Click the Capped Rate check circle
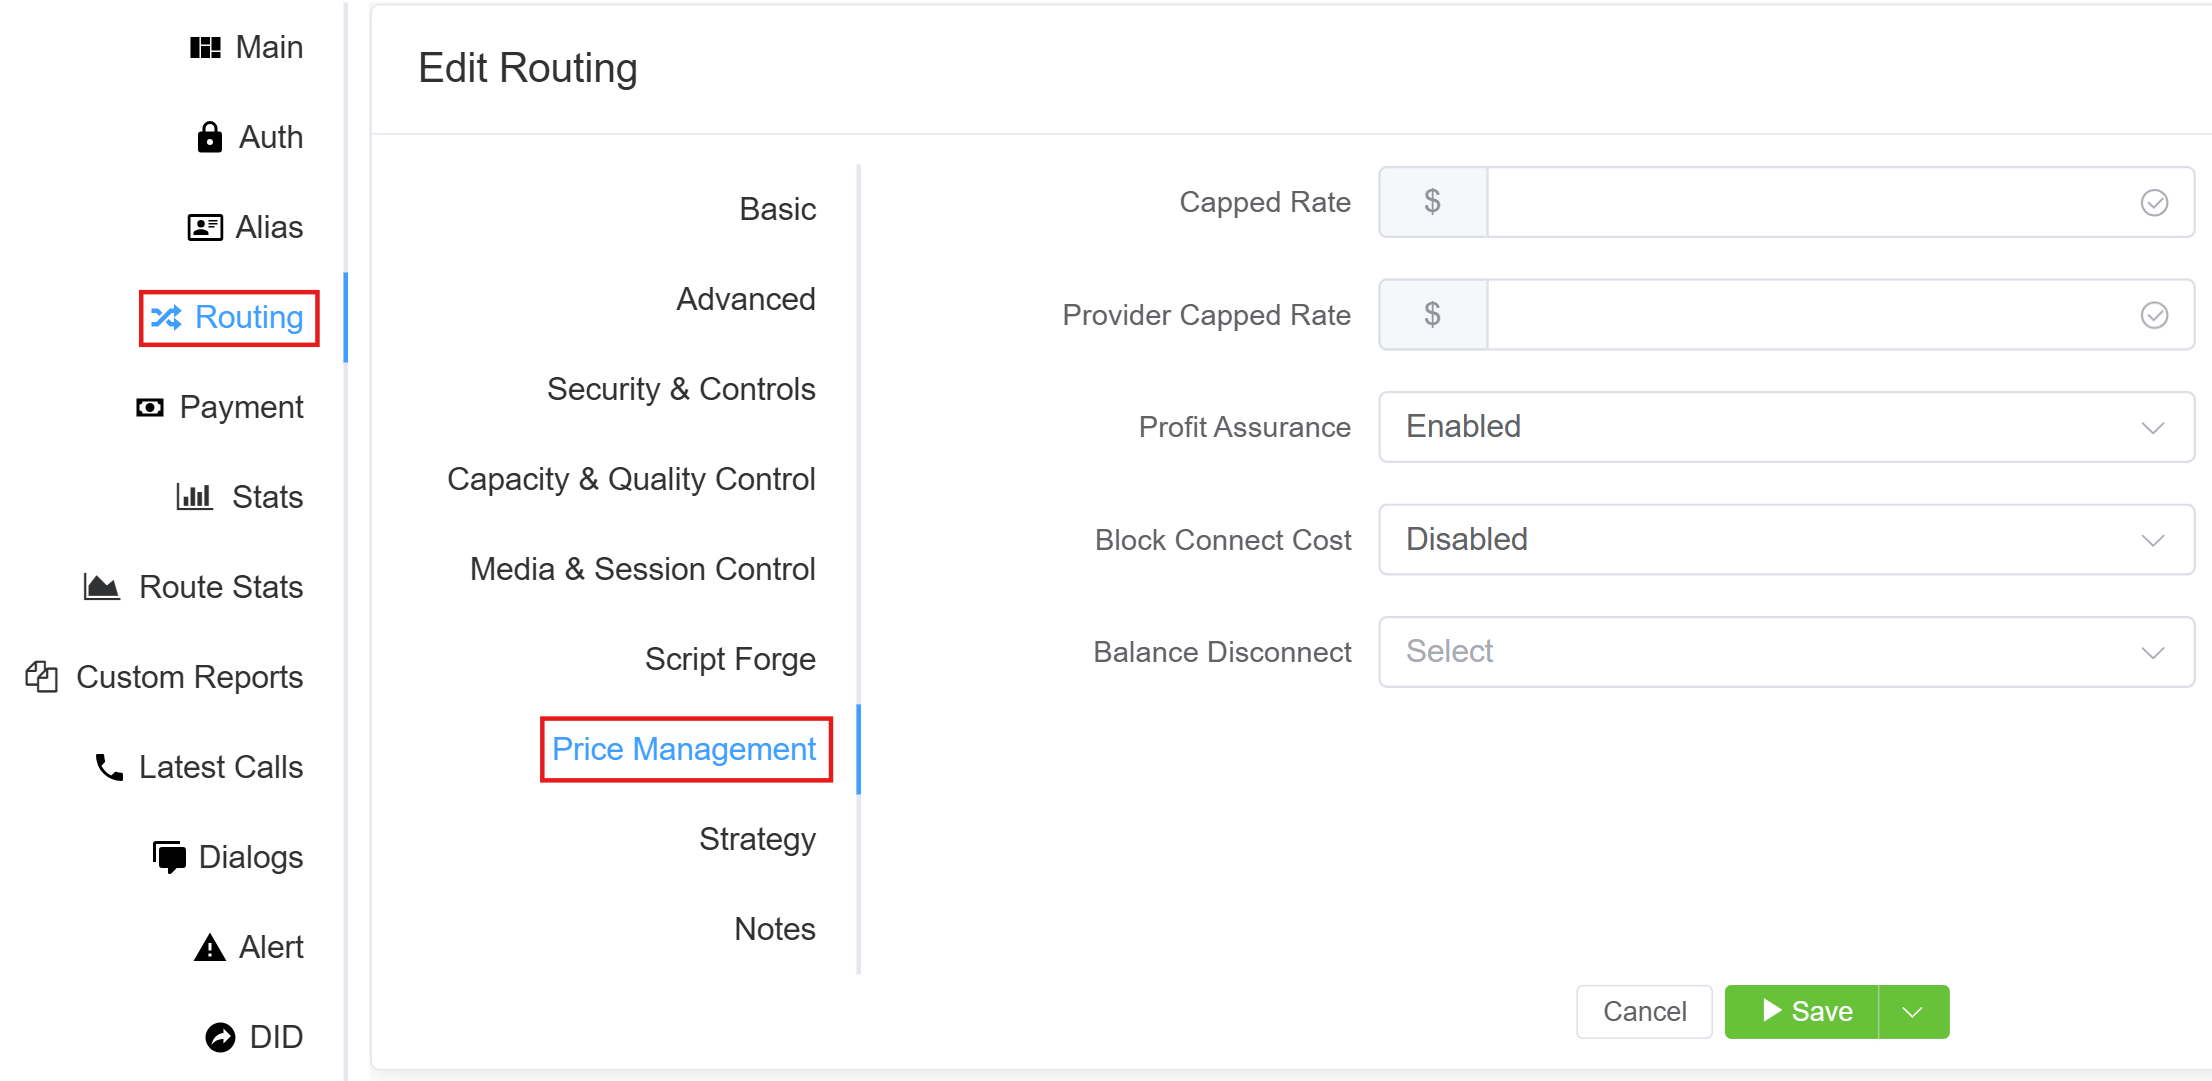The height and width of the screenshot is (1081, 2212). coord(2154,203)
